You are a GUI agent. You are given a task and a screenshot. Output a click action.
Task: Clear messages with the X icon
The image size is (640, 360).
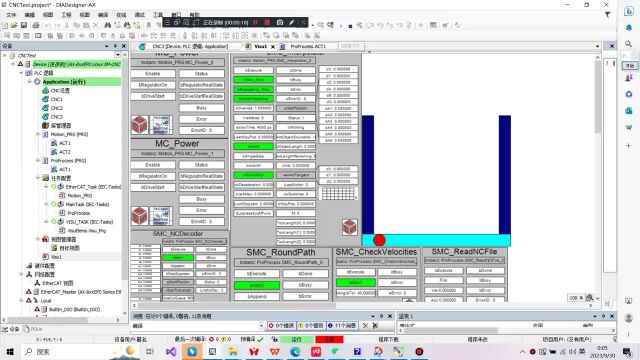365,325
